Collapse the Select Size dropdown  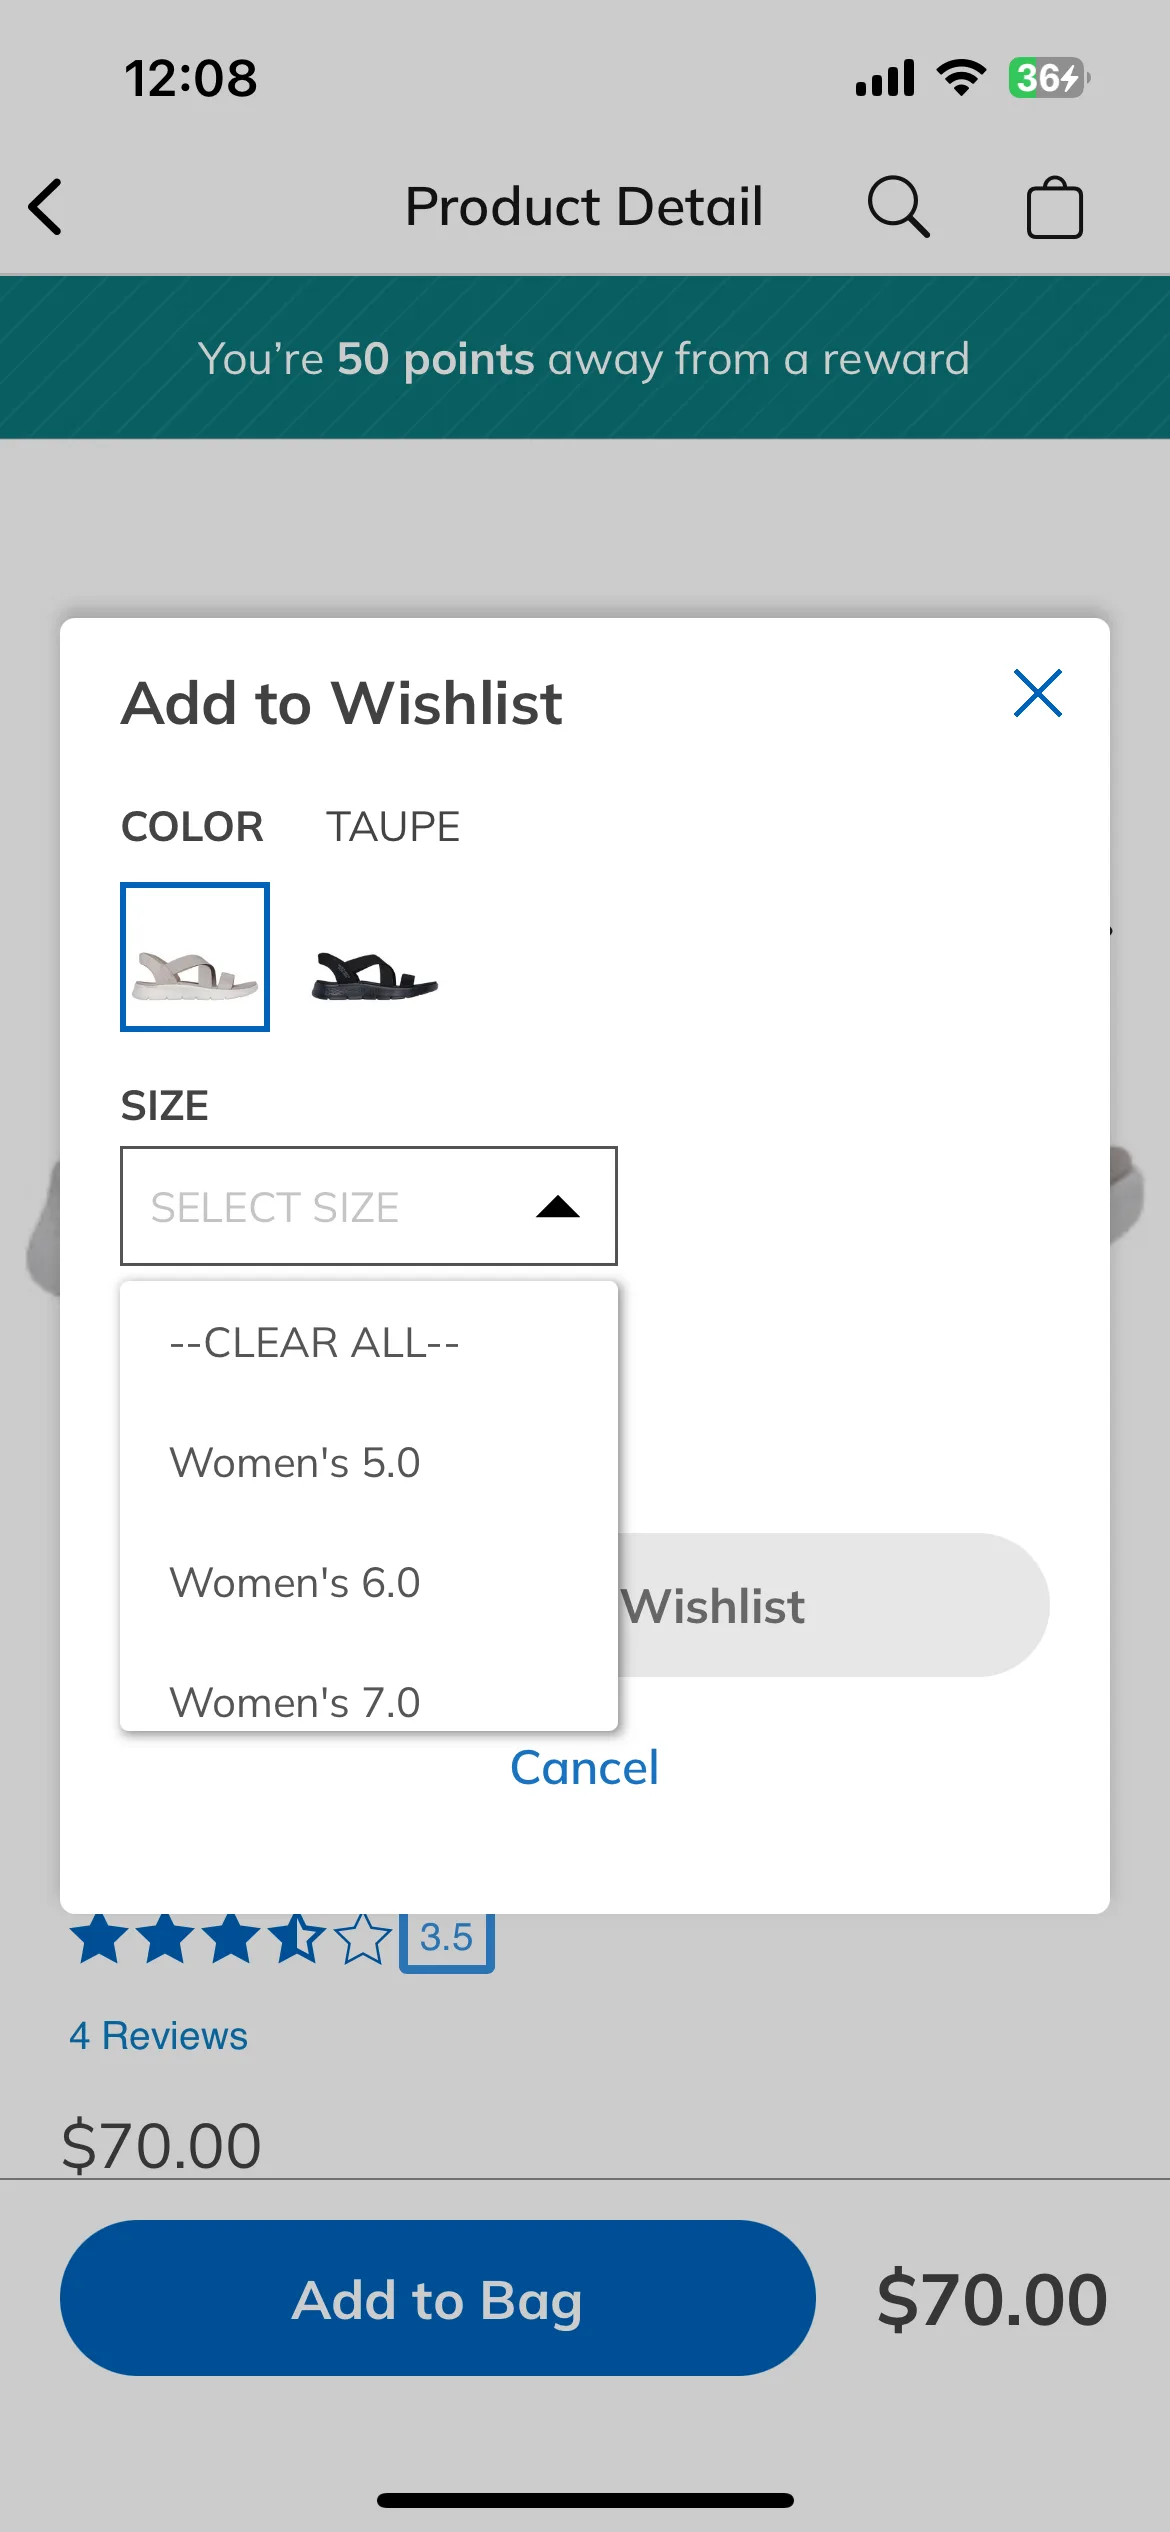click(x=369, y=1206)
